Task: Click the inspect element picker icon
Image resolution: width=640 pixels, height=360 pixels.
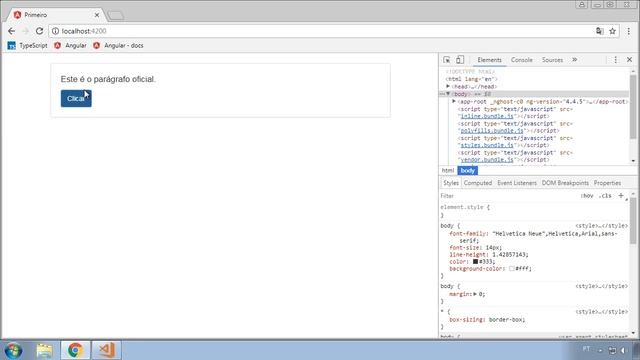Action: tap(447, 60)
